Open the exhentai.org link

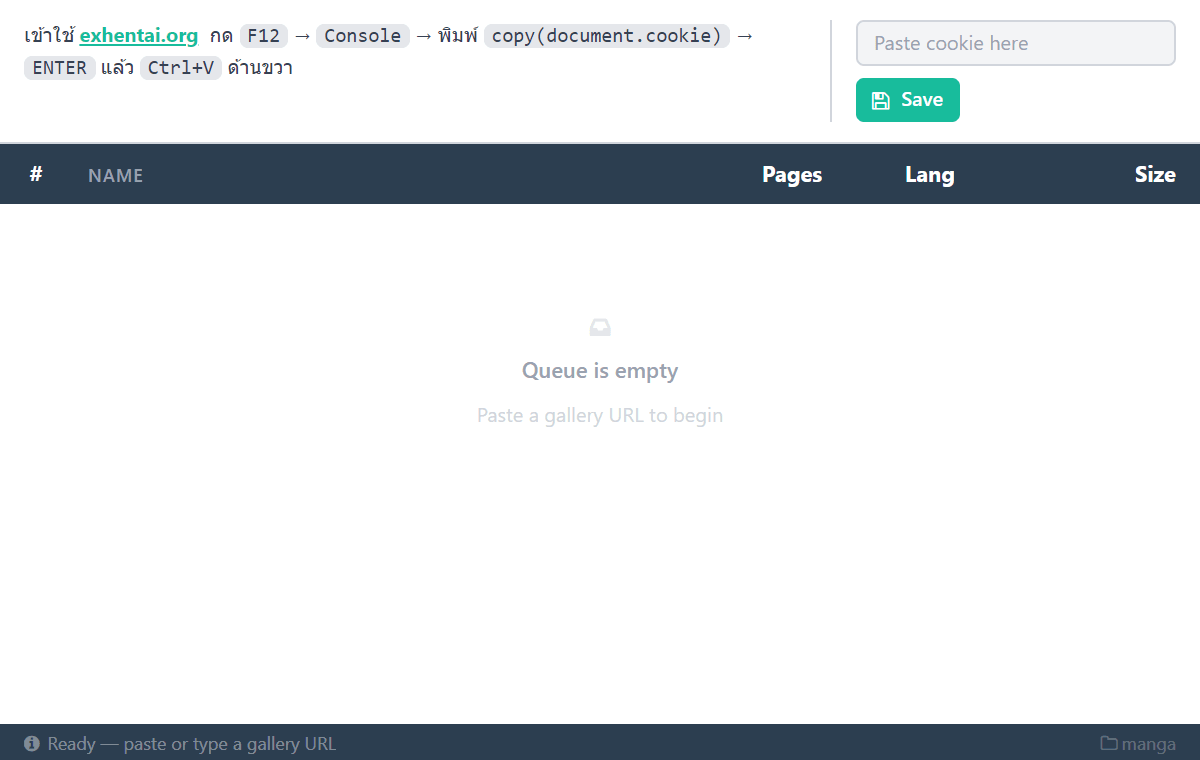139,36
